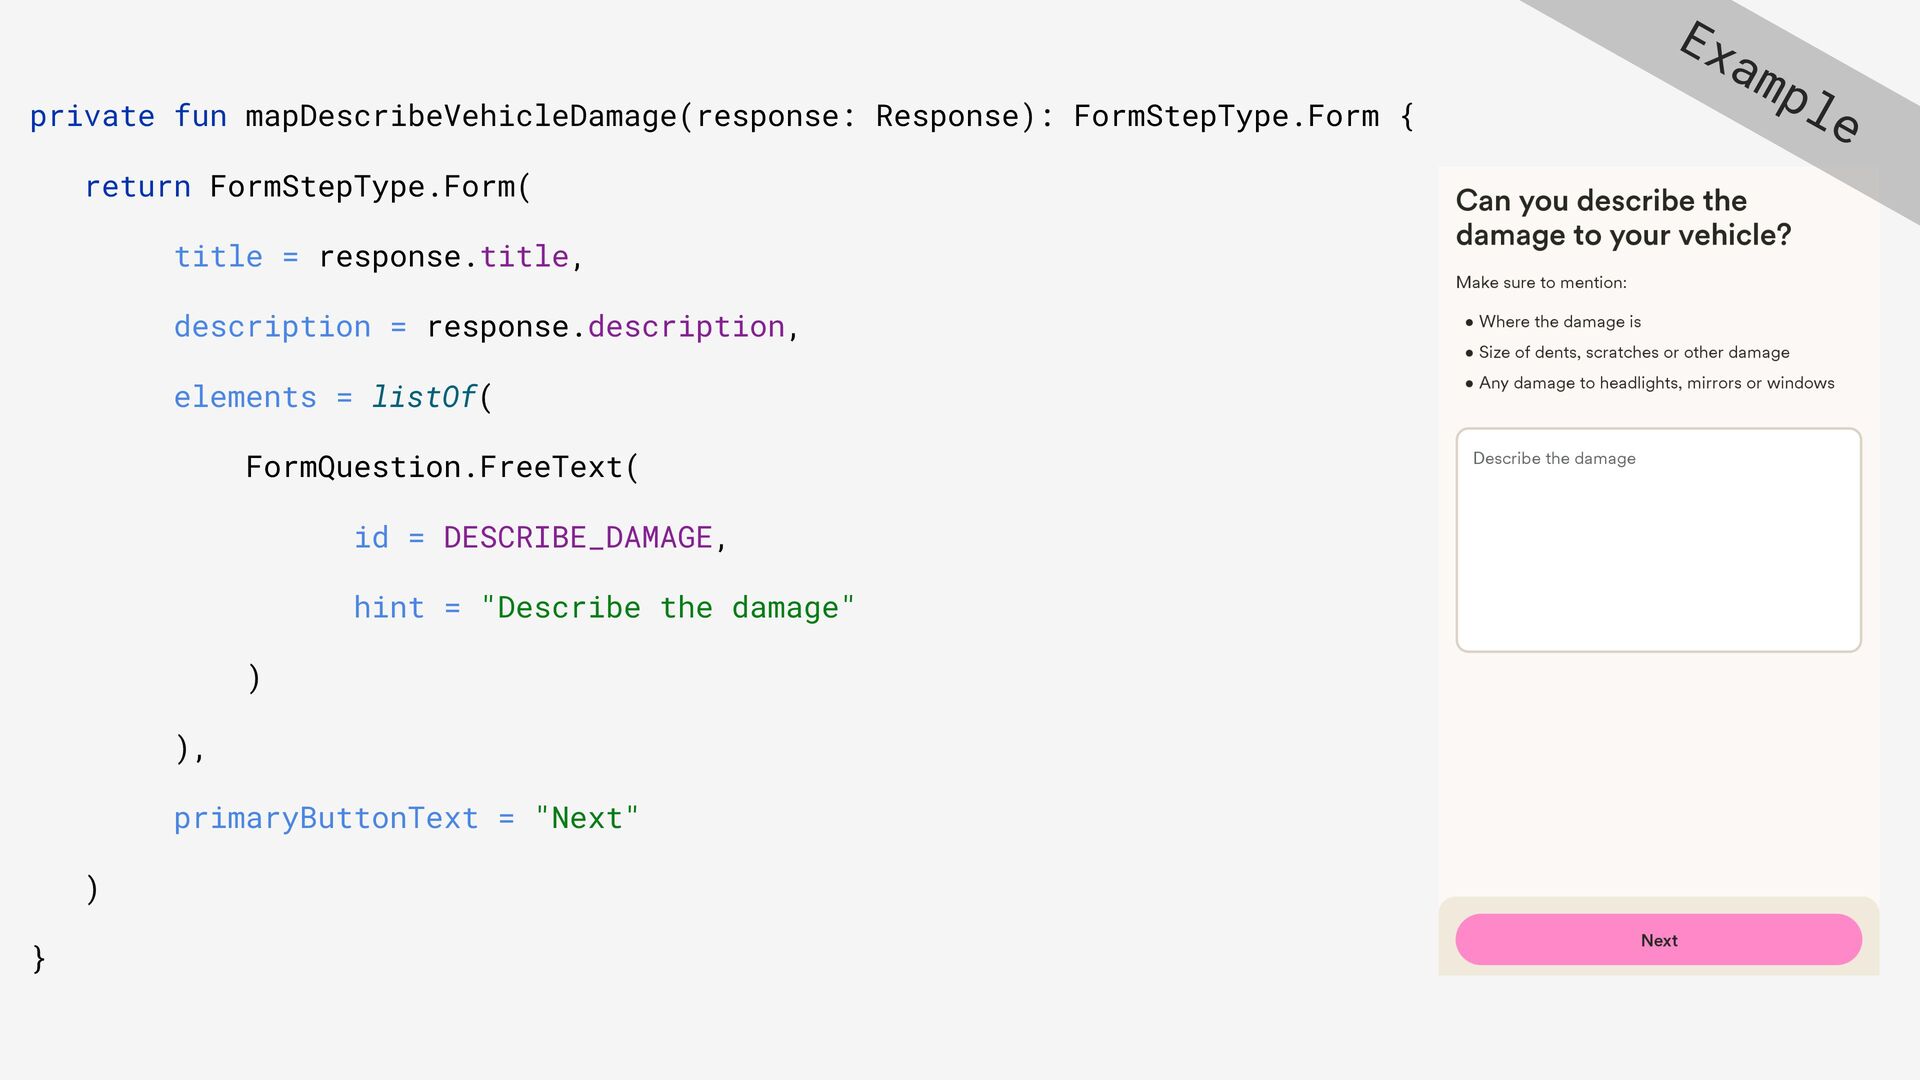Click the 'return' keyword in code
The width and height of the screenshot is (1920, 1080).
point(137,187)
